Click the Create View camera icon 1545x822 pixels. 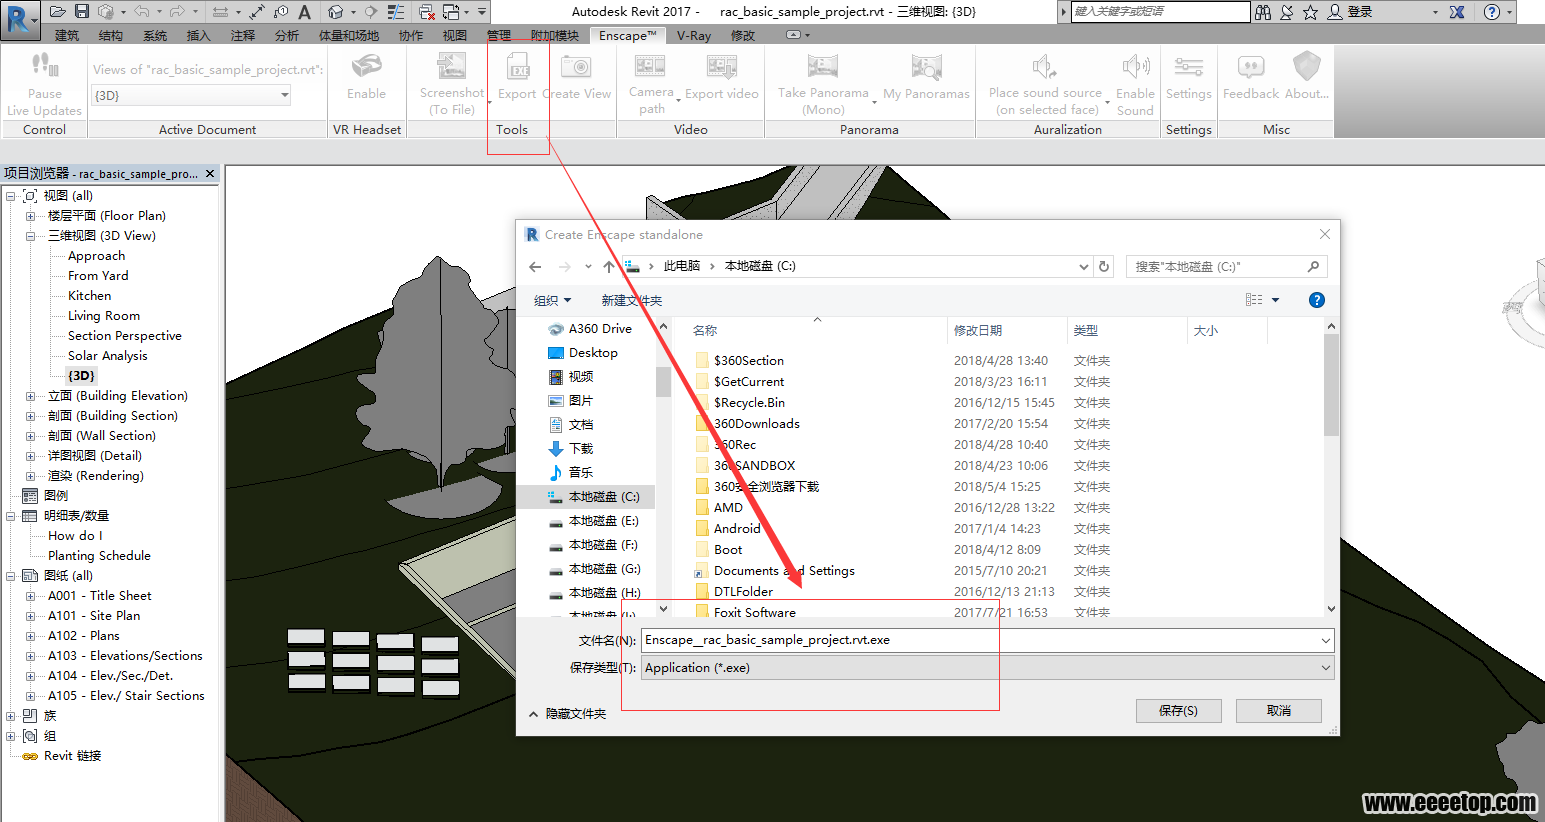tap(576, 68)
